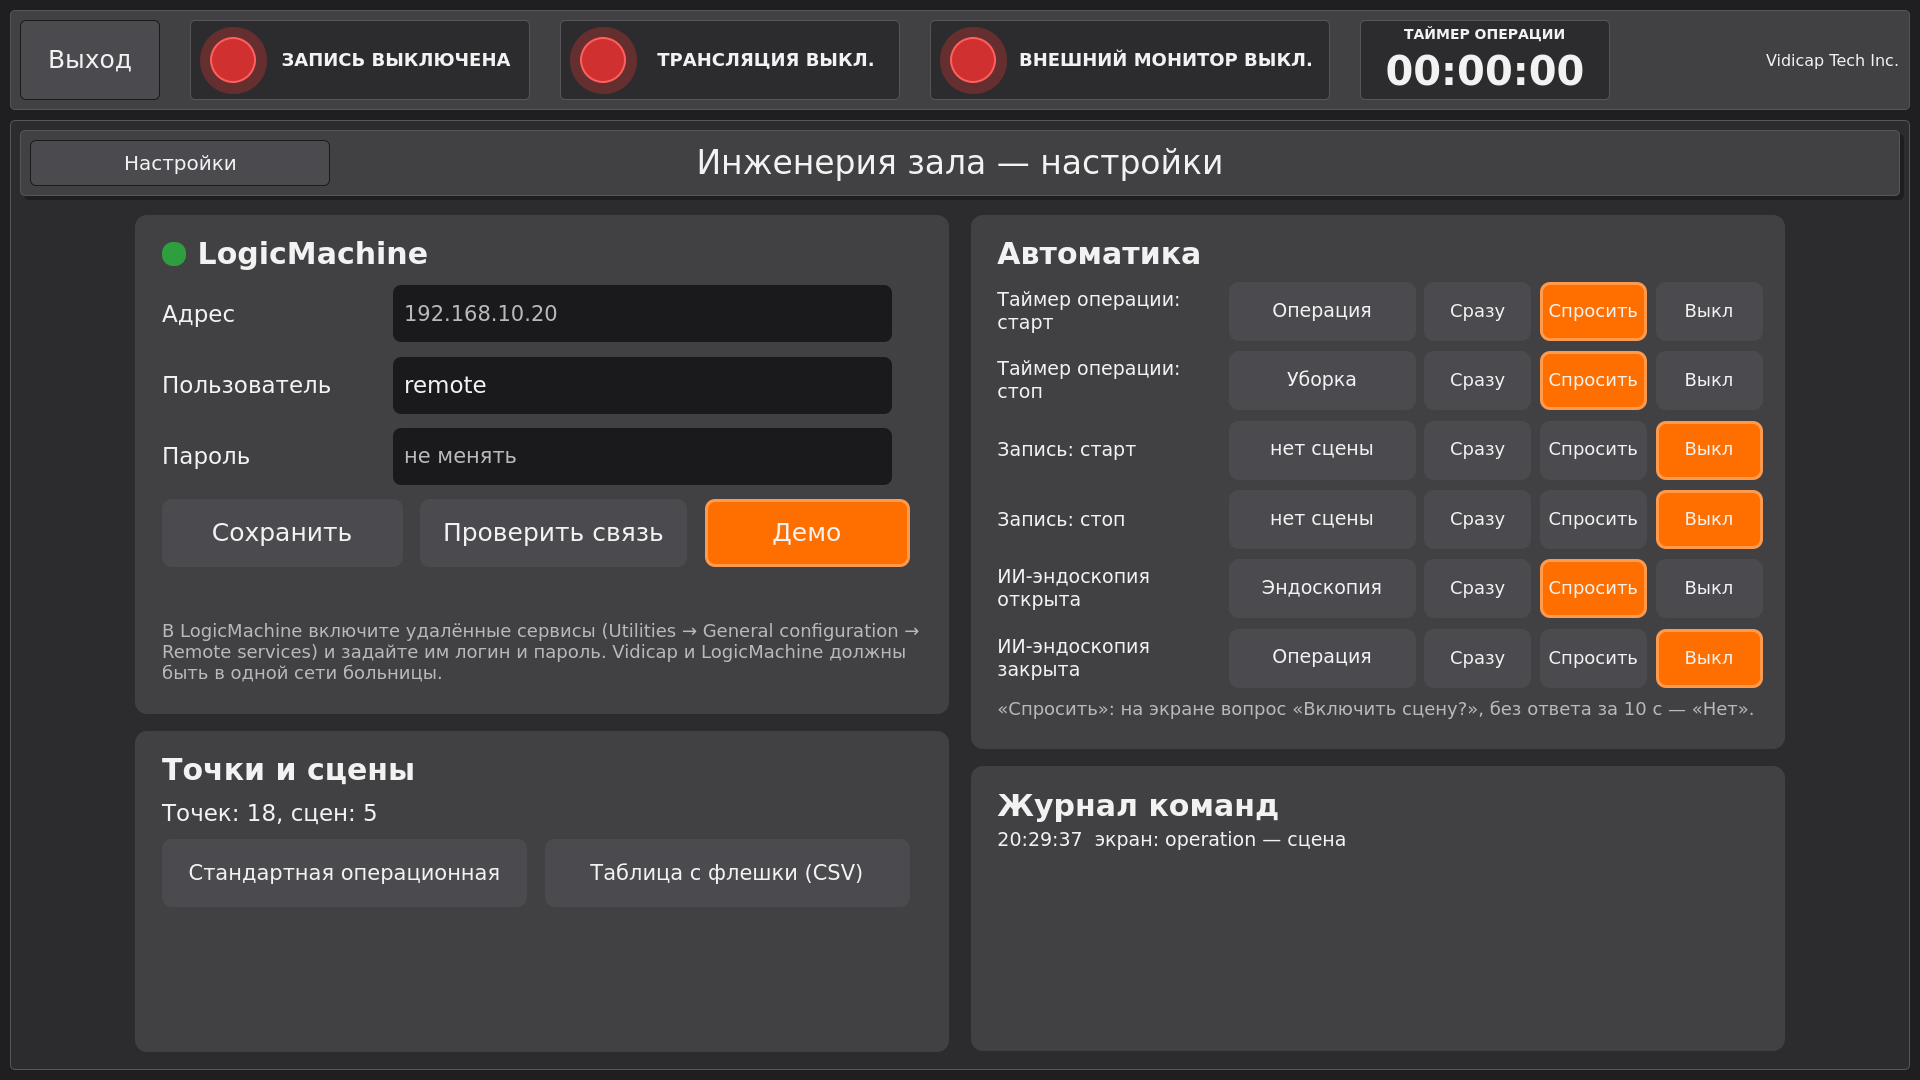Click Vidicap Tech Inc. label

pos(1832,60)
